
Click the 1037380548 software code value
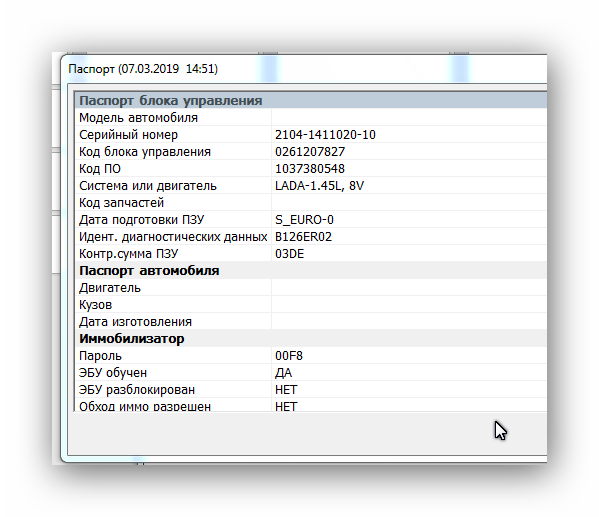click(x=310, y=169)
